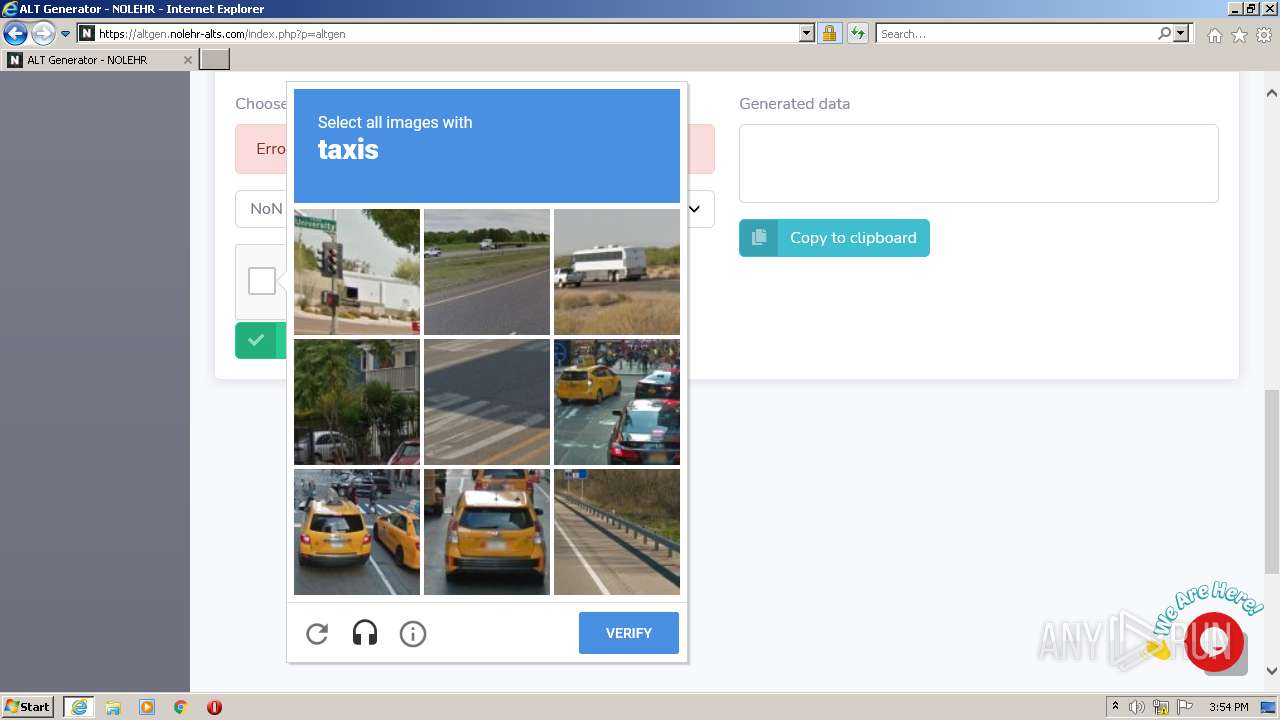This screenshot has width=1280, height=720.
Task: Click the magnifier search icon
Action: pos(1164,34)
